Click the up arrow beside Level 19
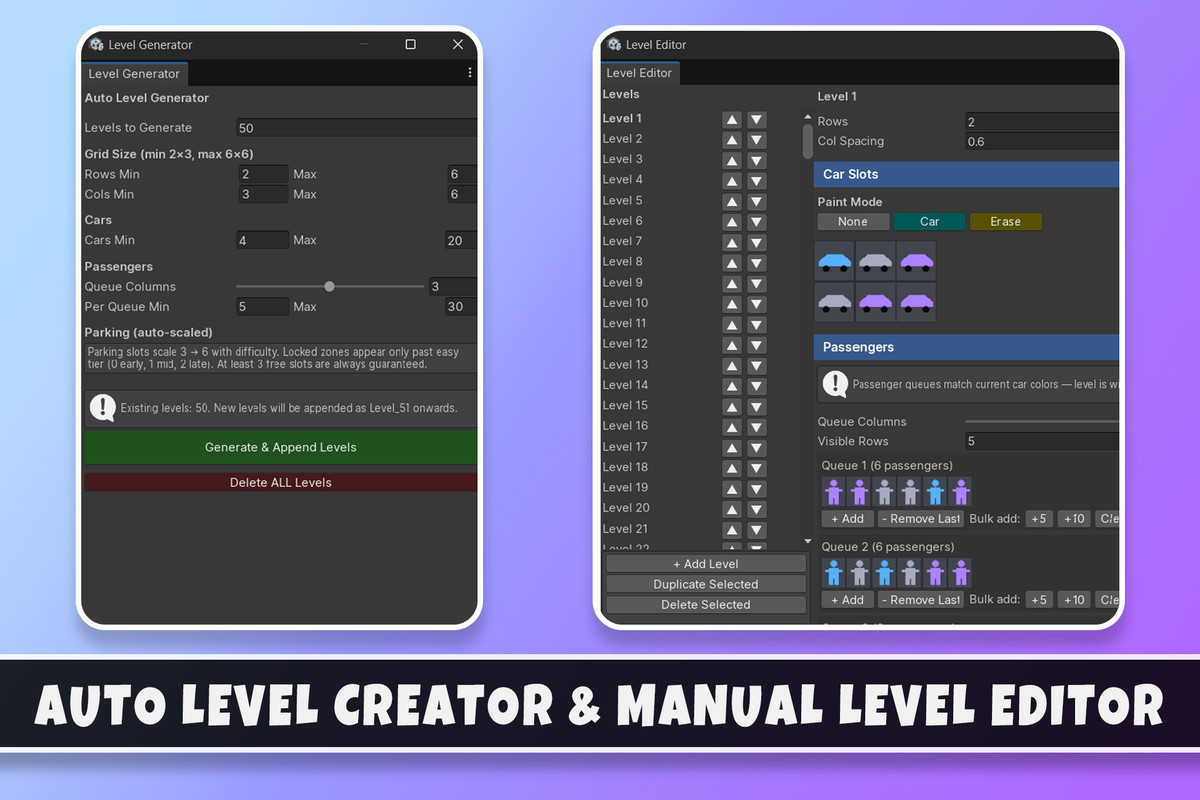1200x800 pixels. click(732, 489)
